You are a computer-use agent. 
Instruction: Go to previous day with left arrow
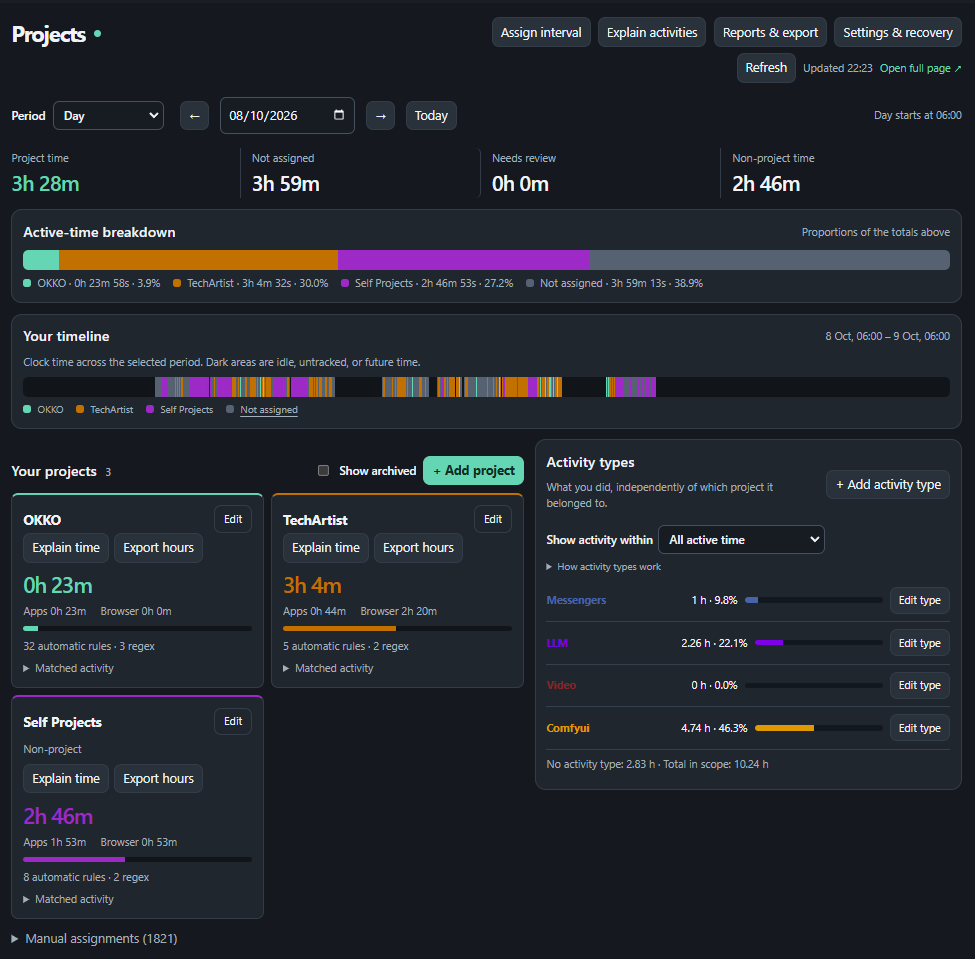click(x=194, y=116)
